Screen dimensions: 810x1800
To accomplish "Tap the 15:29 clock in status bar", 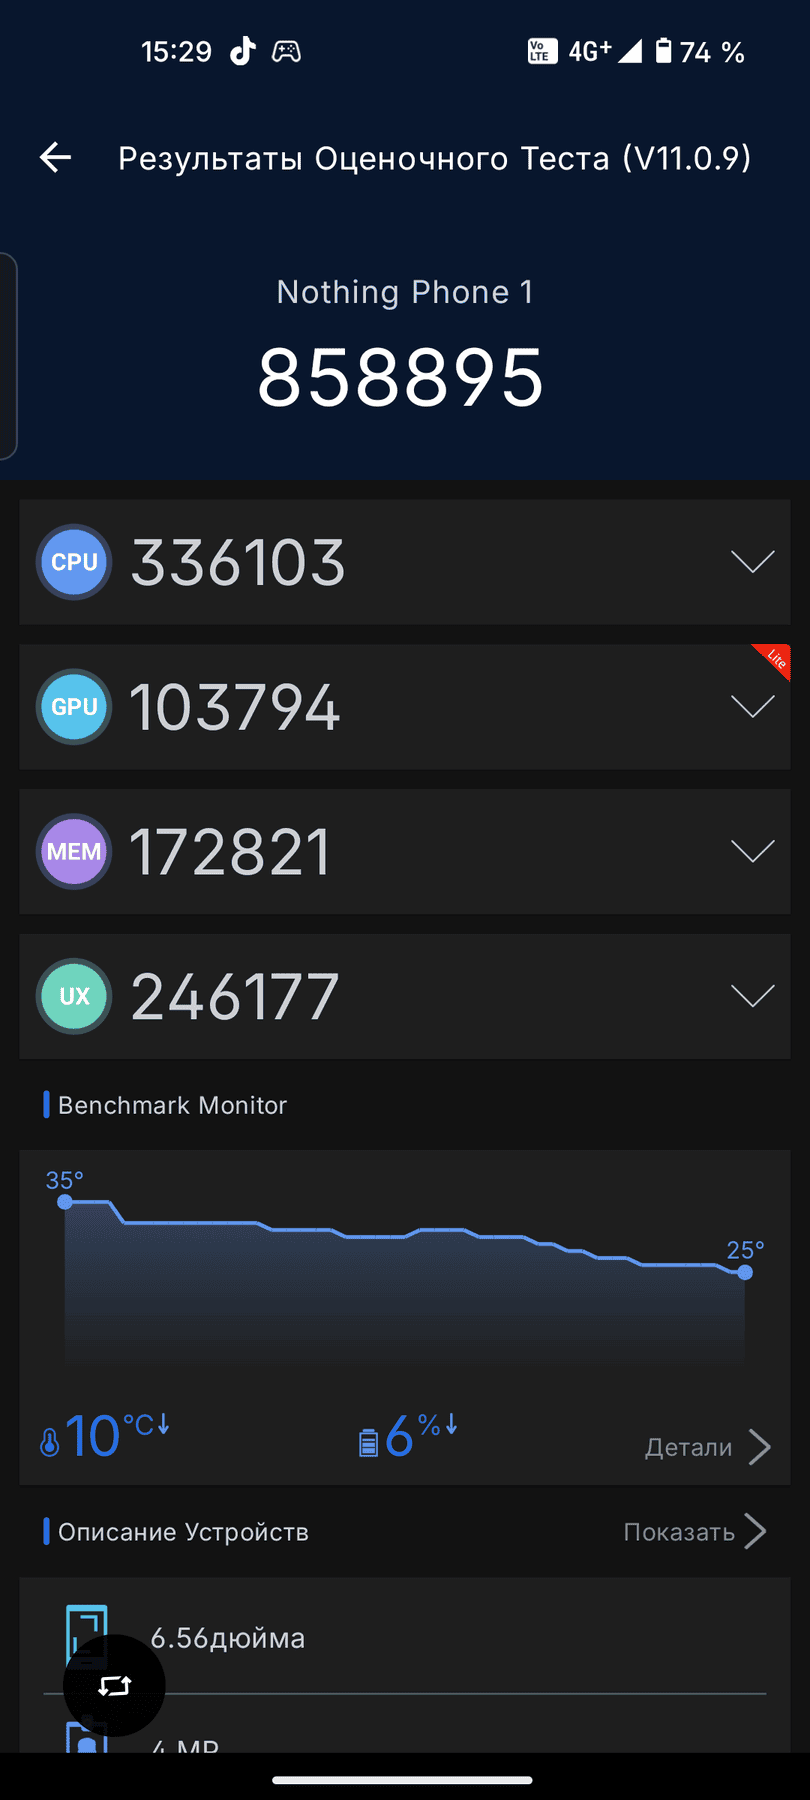I will click(176, 51).
